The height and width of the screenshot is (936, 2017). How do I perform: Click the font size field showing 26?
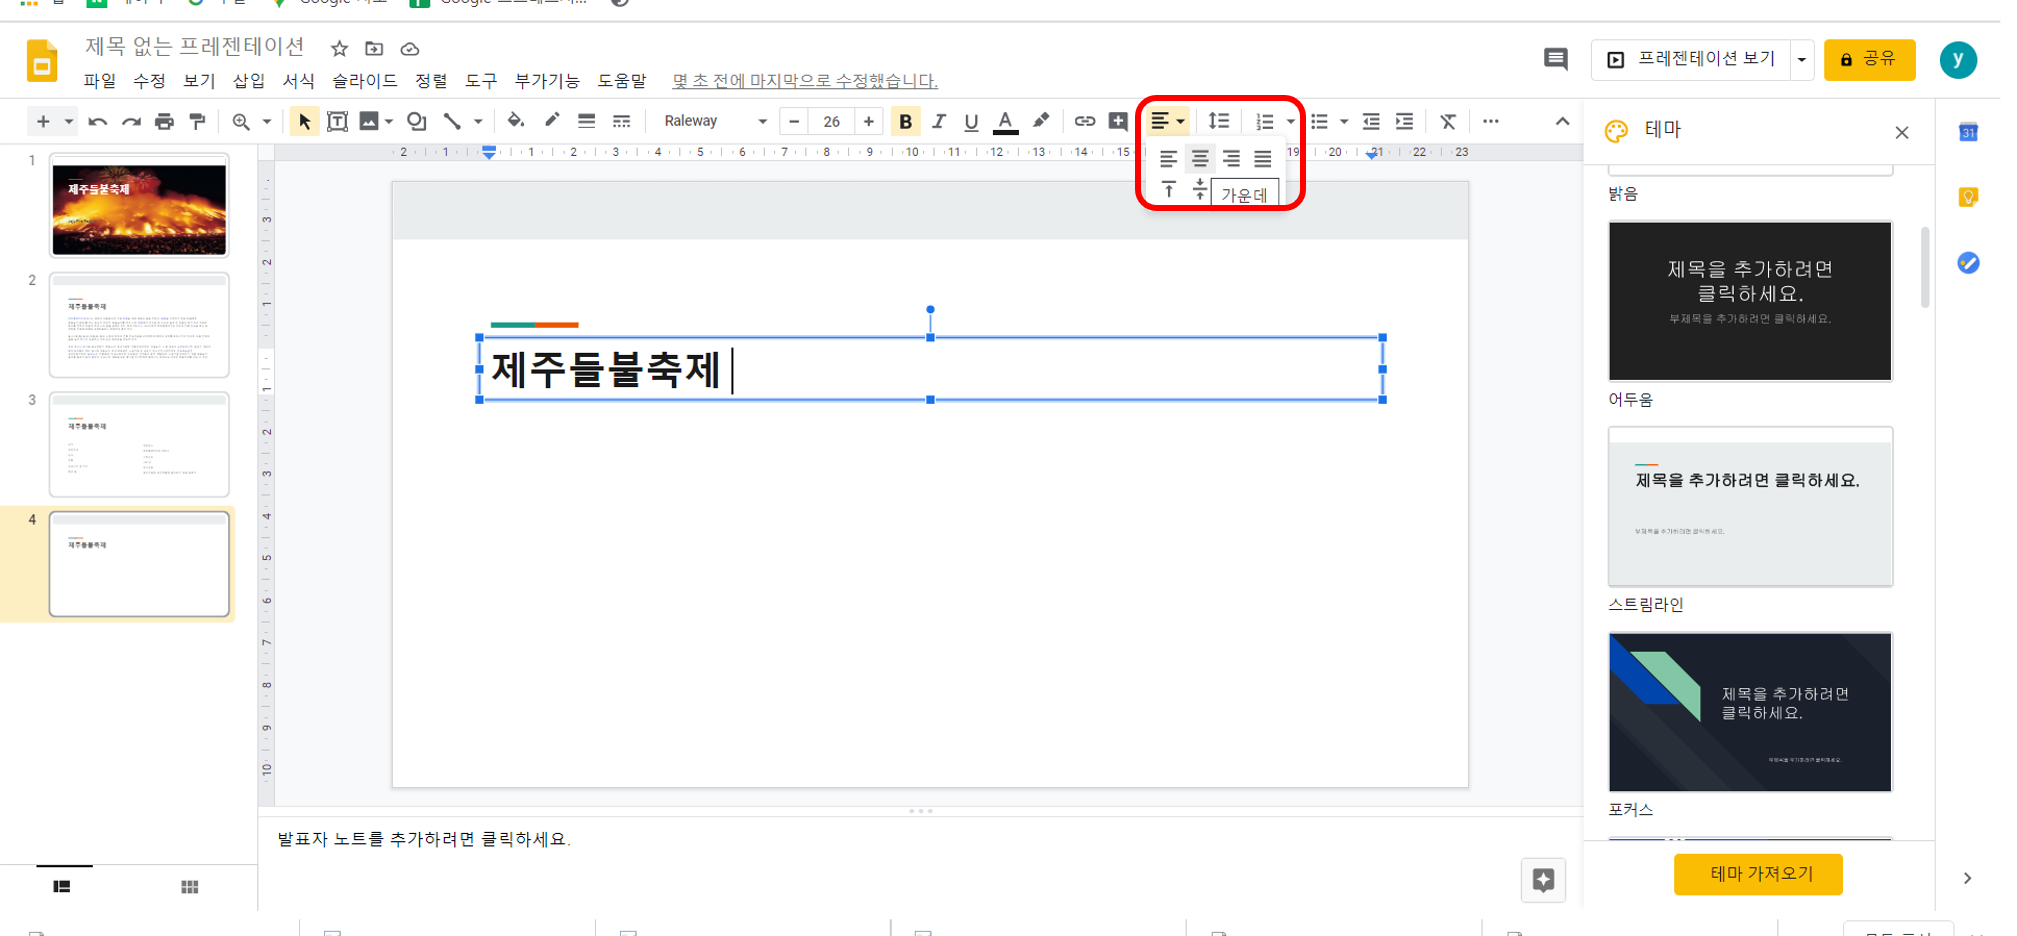click(x=831, y=121)
